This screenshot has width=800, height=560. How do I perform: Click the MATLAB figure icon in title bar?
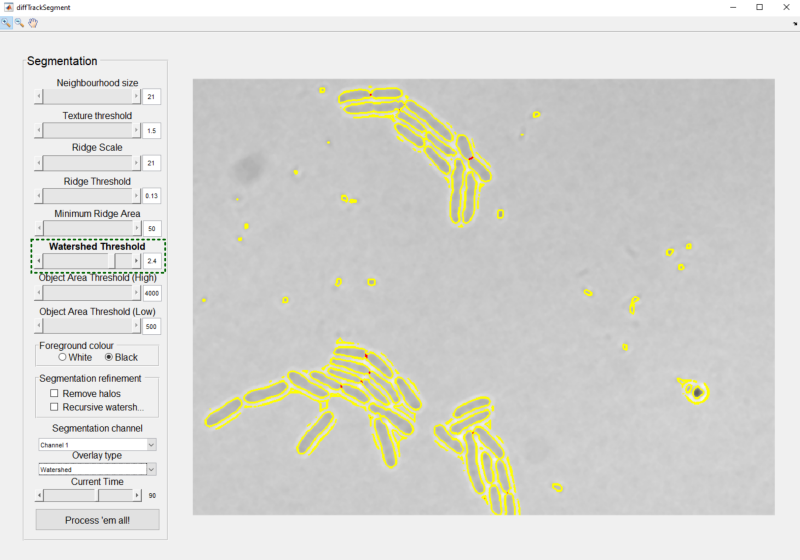click(x=8, y=7)
